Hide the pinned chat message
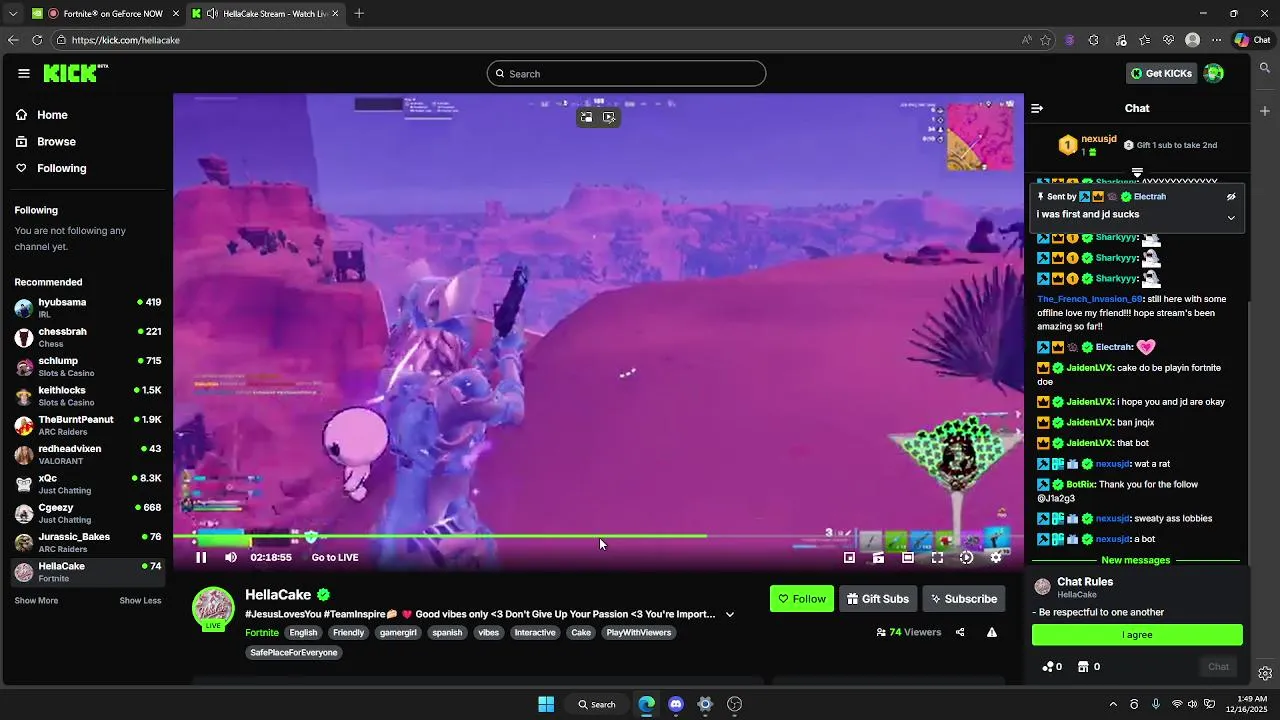The height and width of the screenshot is (720, 1280). click(1231, 197)
